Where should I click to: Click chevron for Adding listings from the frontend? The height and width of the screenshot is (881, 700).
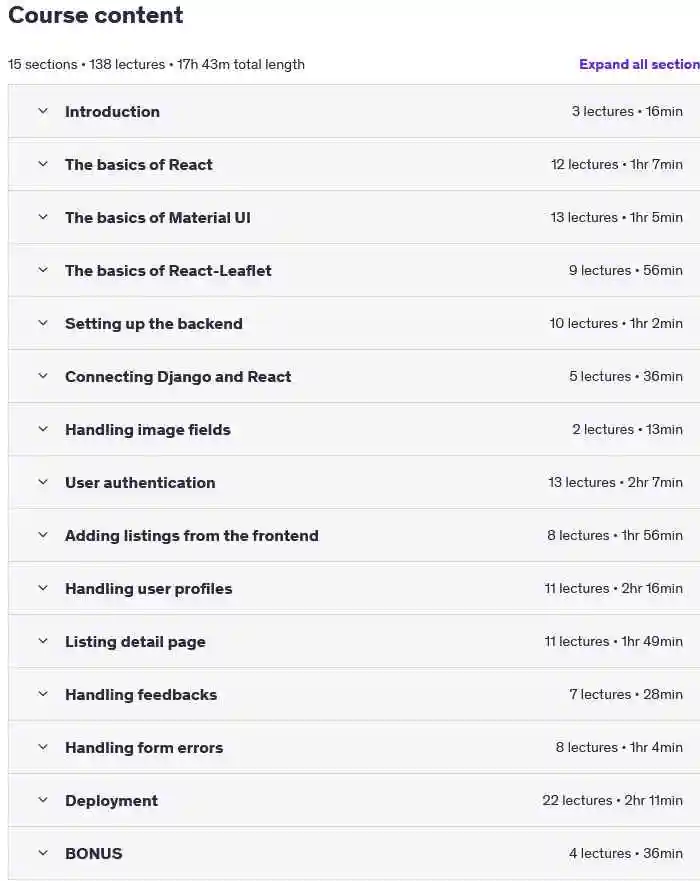43,535
